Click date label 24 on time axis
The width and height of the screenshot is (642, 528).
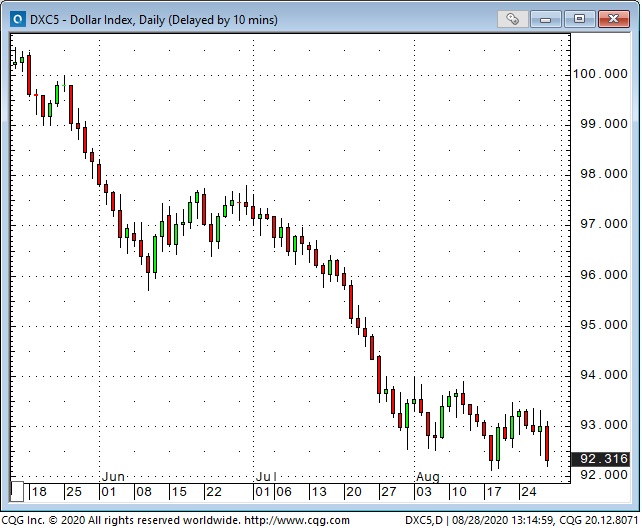[x=529, y=492]
